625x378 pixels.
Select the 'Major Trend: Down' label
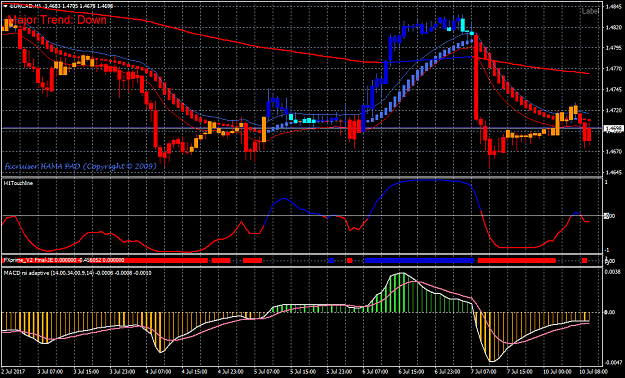[57, 20]
